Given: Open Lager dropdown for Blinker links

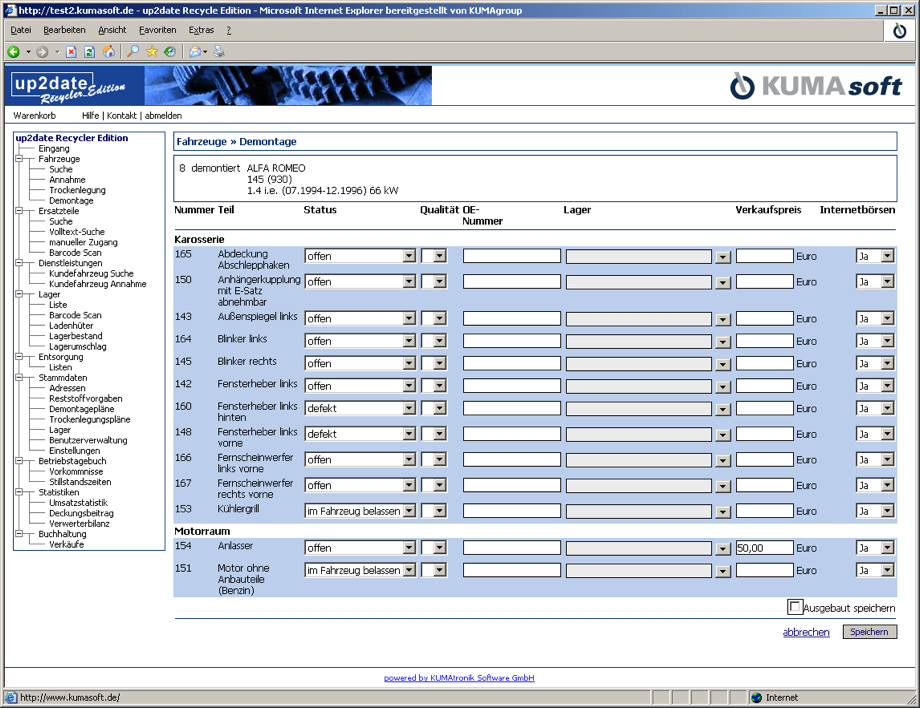Looking at the screenshot, I should tap(723, 342).
